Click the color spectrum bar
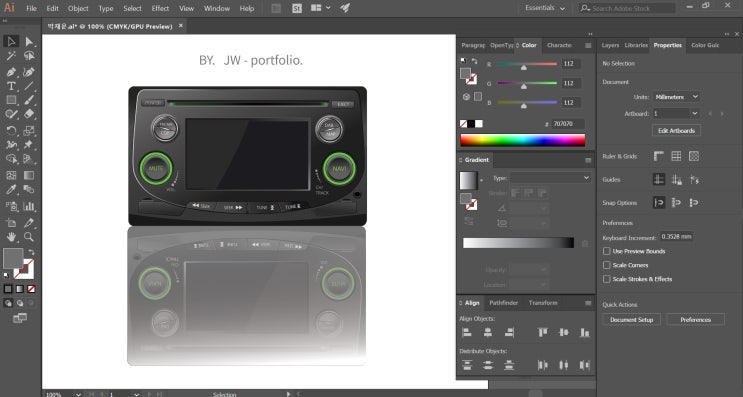This screenshot has width=743, height=397. [x=523, y=140]
